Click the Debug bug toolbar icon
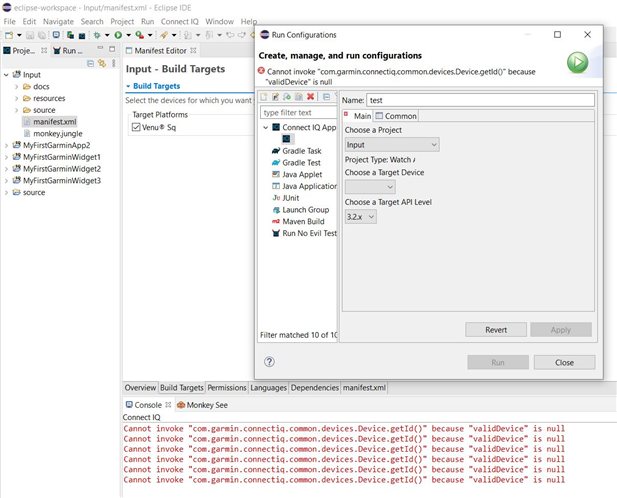617x498 pixels. [97, 35]
